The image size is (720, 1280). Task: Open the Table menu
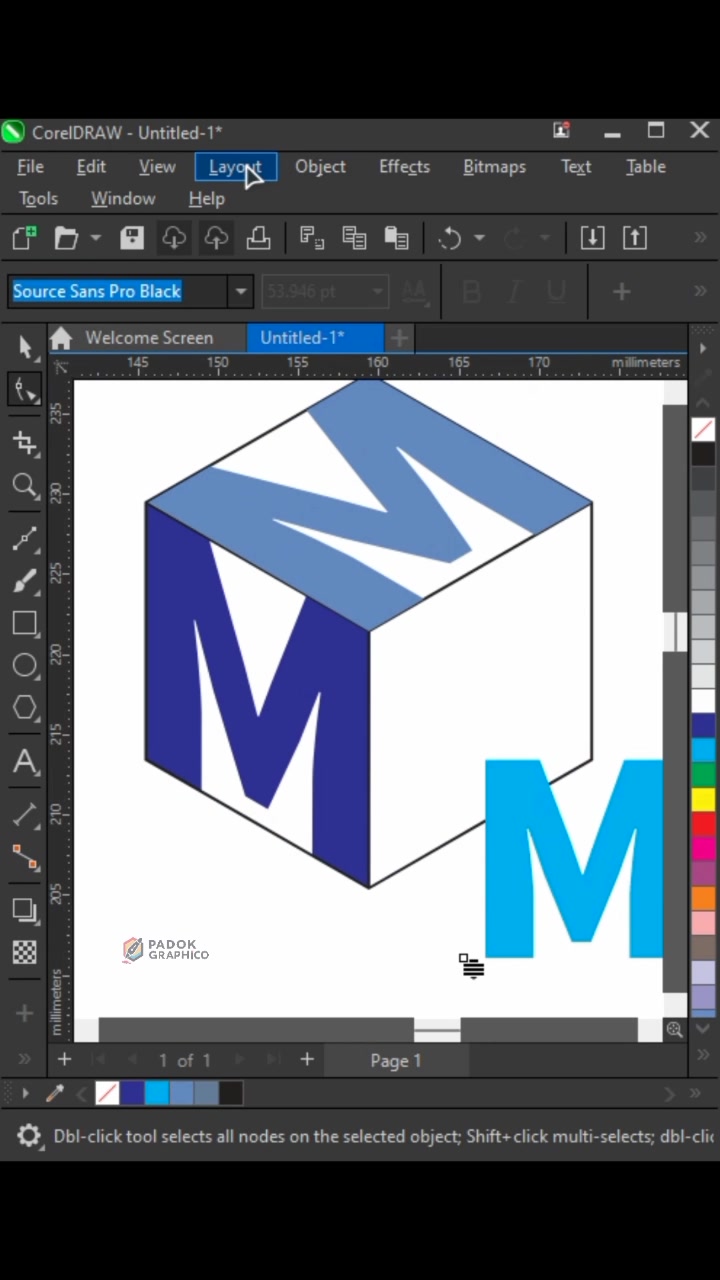[x=646, y=167]
